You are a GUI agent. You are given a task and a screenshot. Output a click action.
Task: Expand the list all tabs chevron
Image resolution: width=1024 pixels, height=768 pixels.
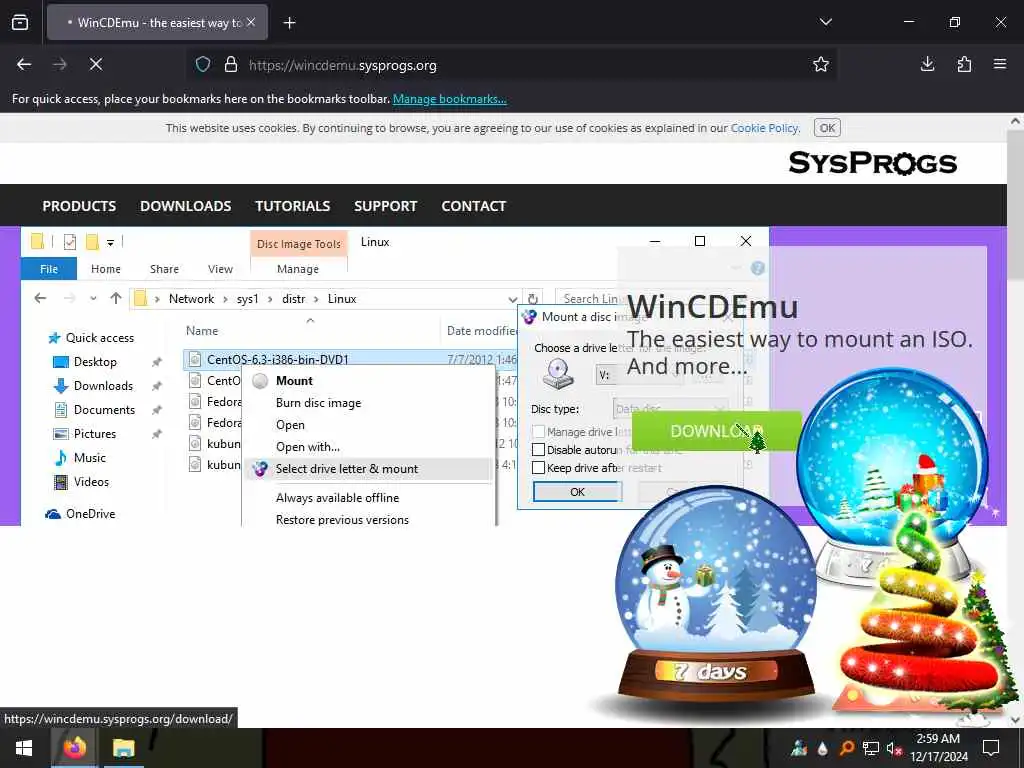point(825,22)
